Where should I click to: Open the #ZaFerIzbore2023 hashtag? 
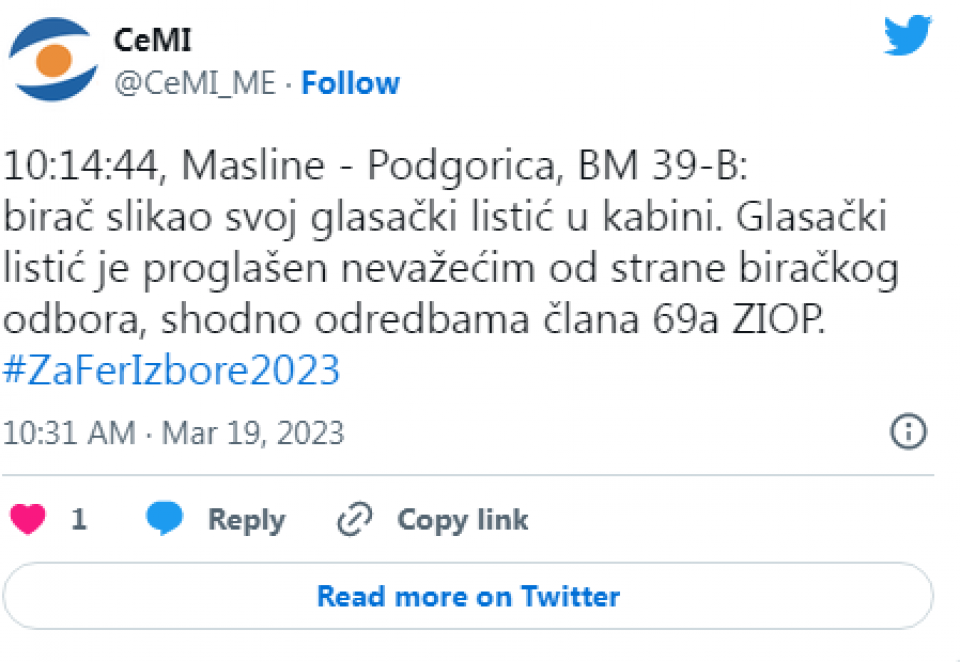pos(172,371)
